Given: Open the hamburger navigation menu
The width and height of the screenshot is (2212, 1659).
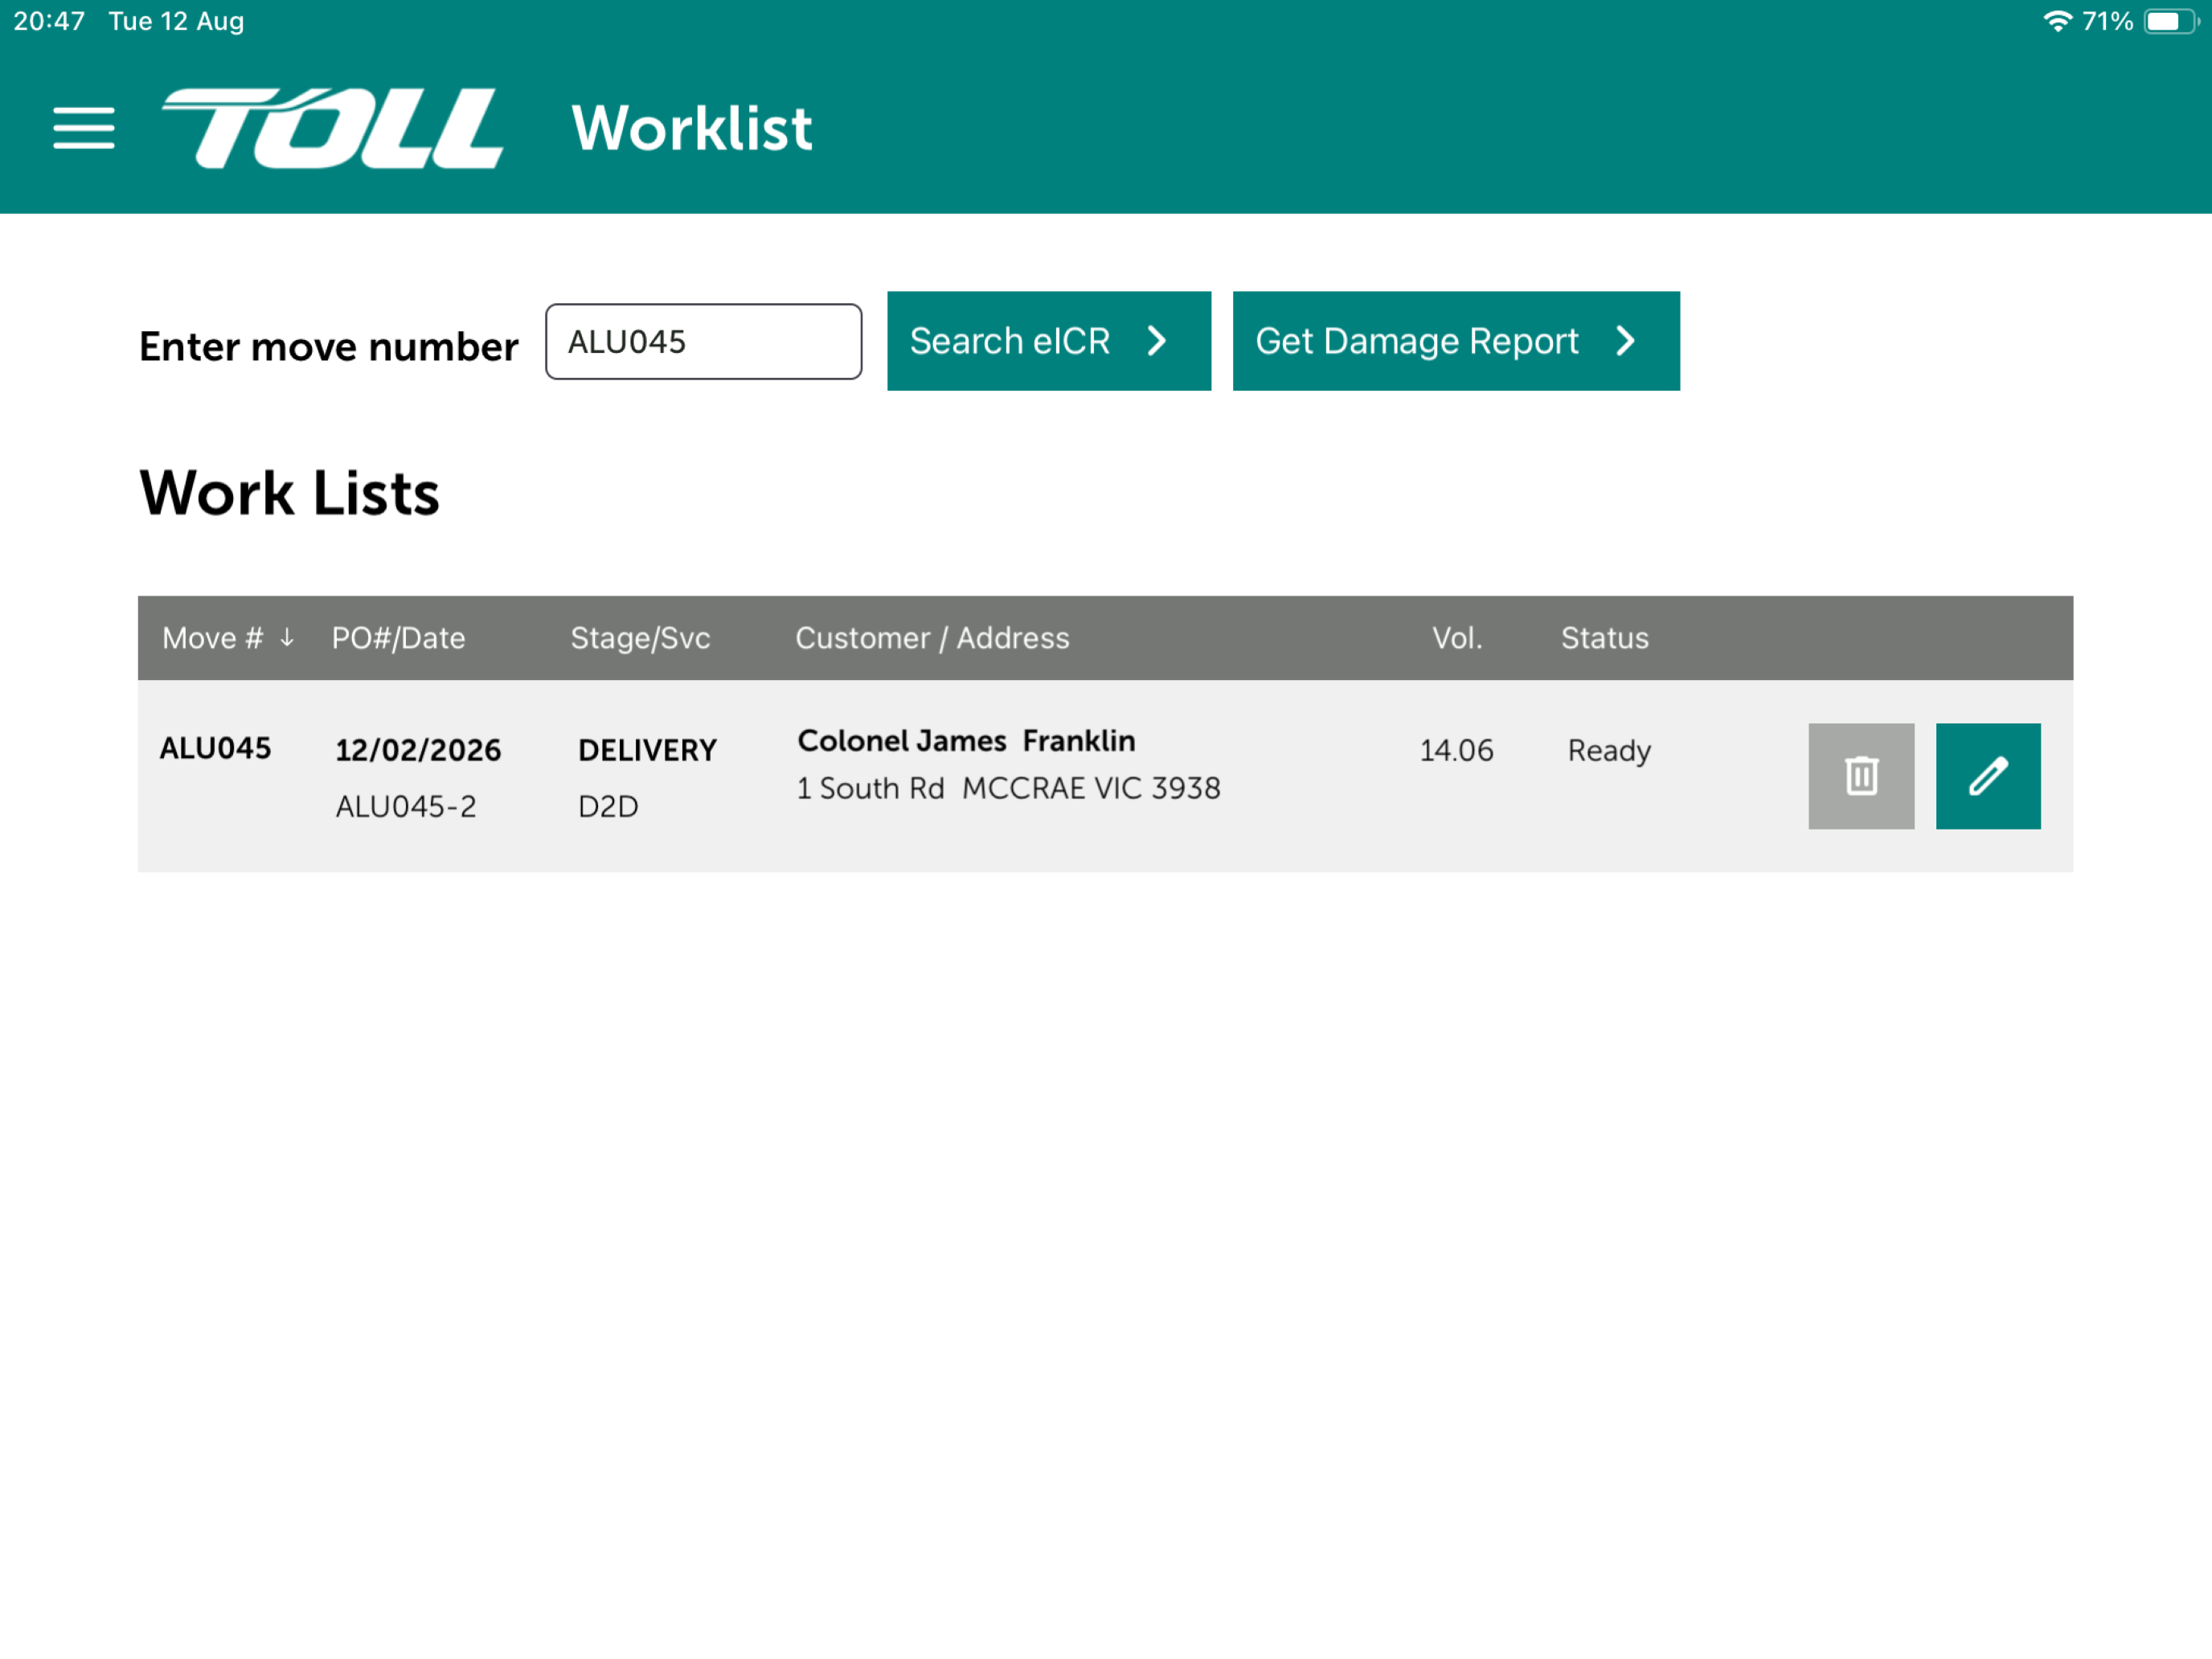Looking at the screenshot, I should click(84, 128).
